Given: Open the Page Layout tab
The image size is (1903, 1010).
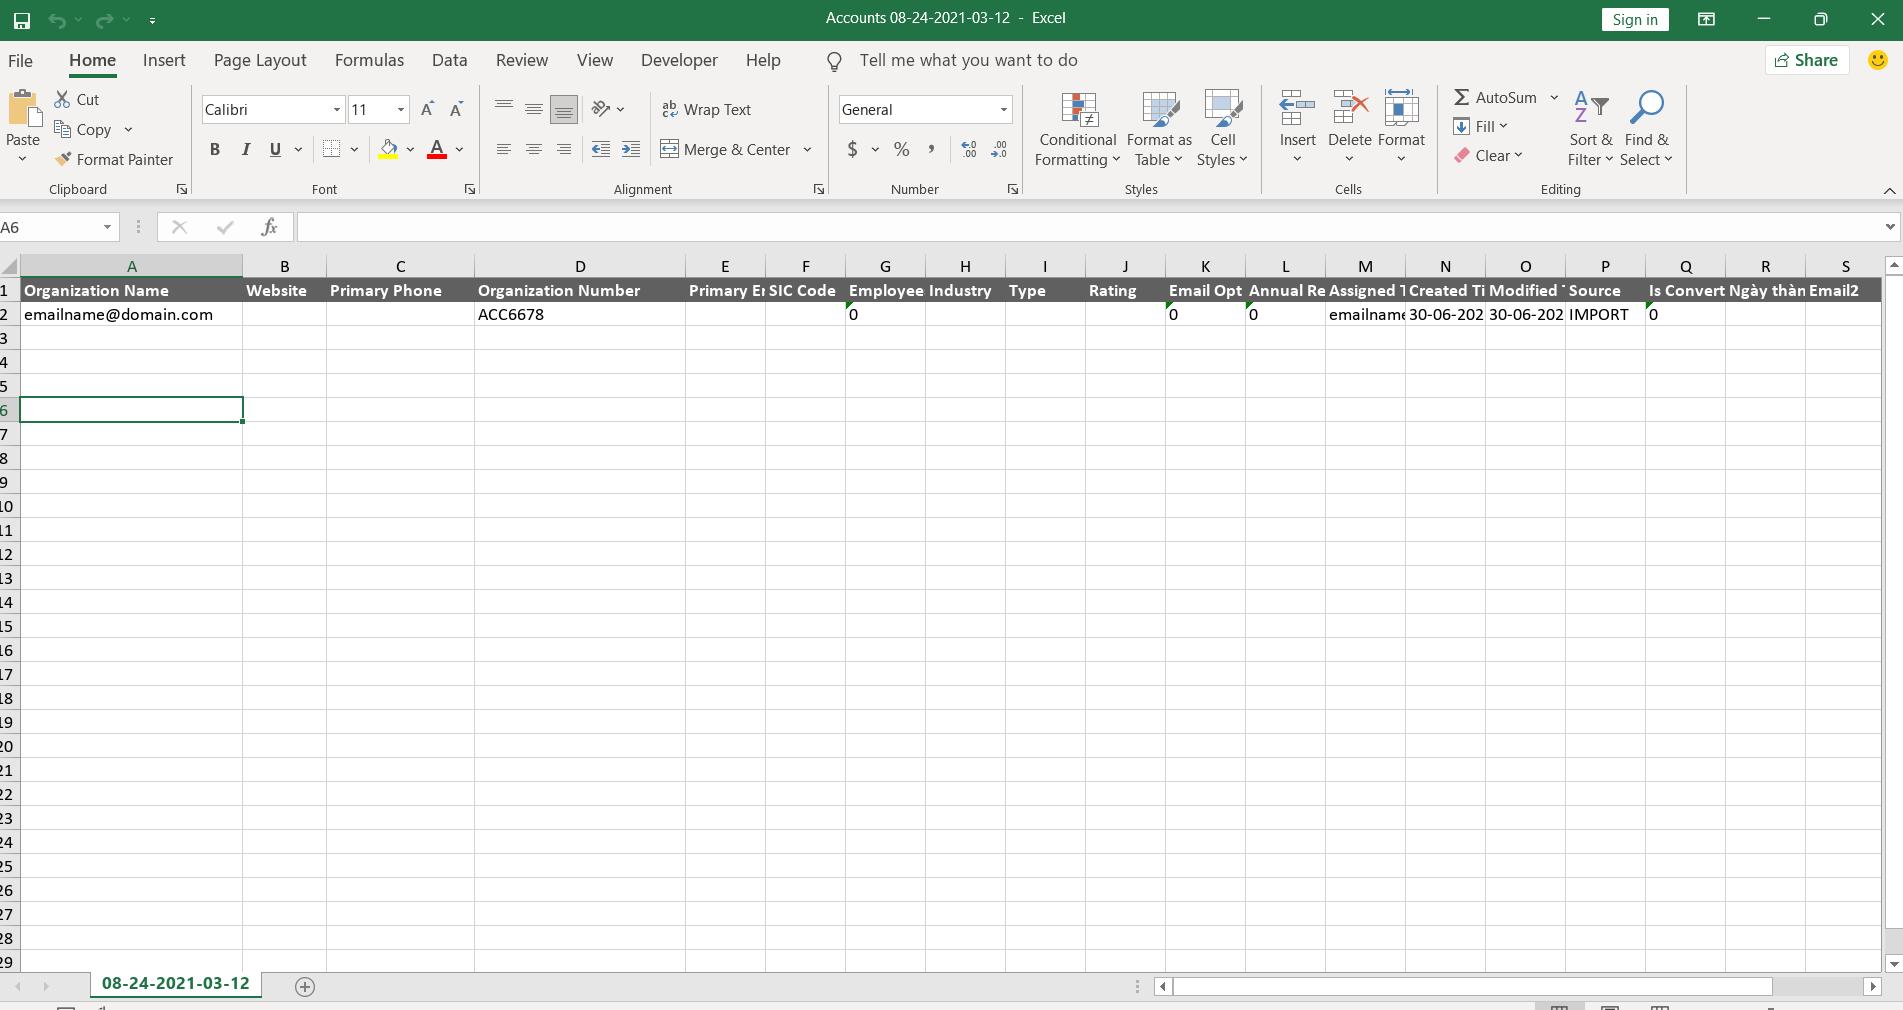Looking at the screenshot, I should coord(260,60).
